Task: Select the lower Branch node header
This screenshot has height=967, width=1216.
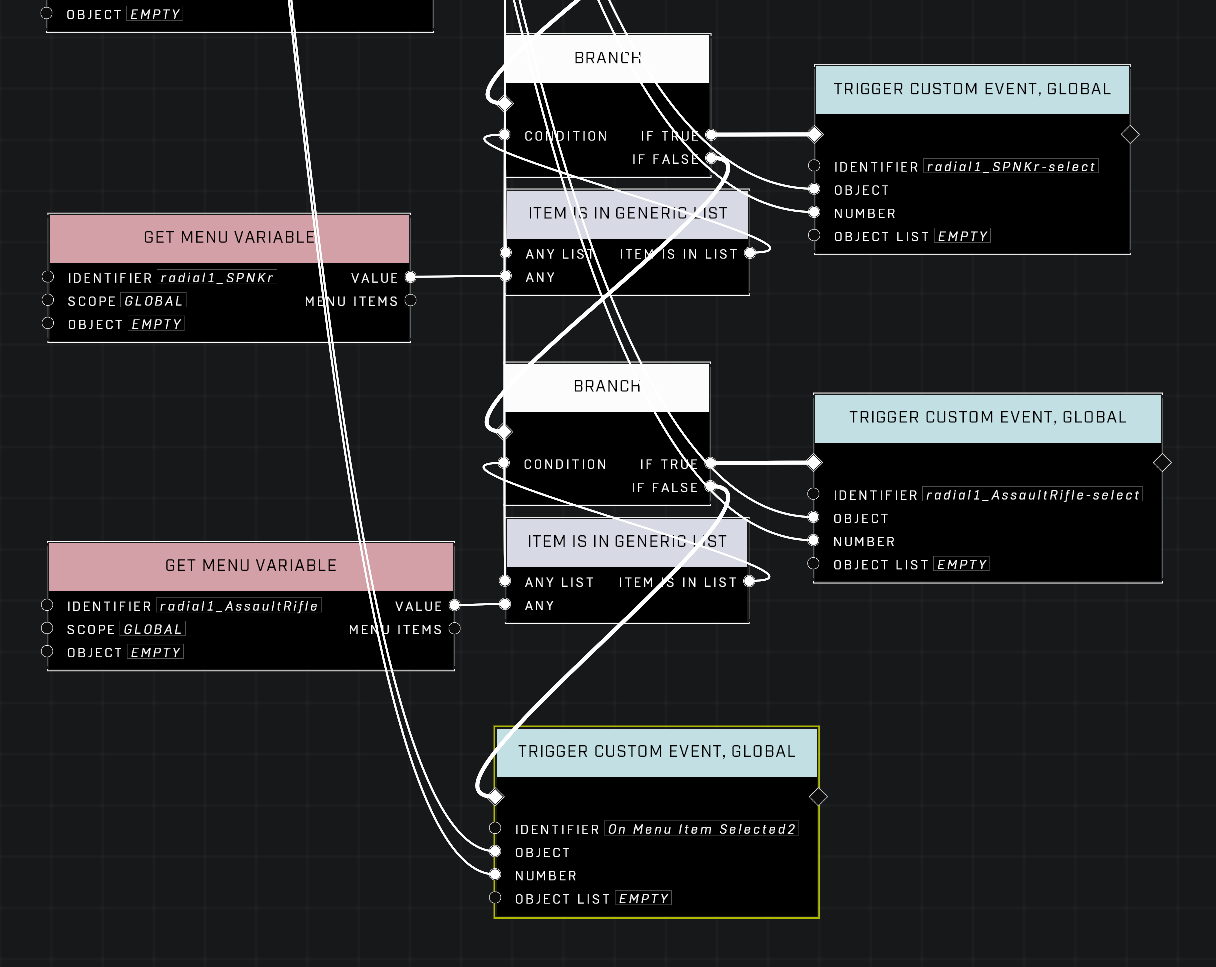Action: pyautogui.click(x=608, y=386)
